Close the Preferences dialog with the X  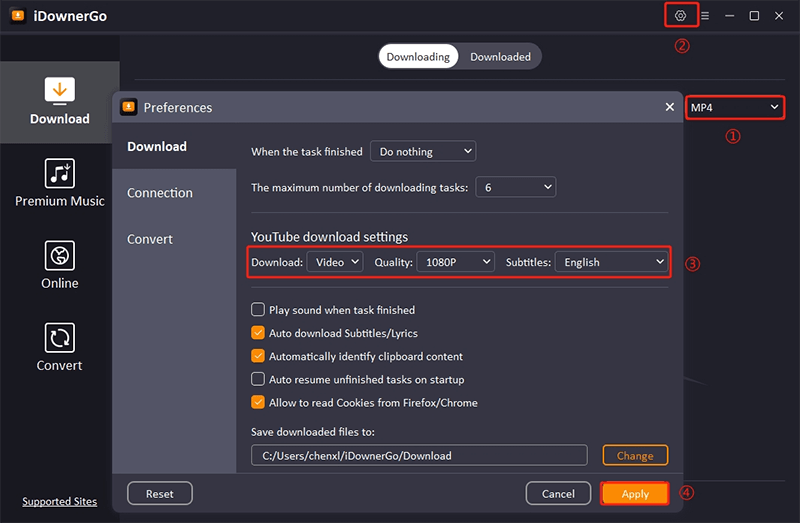coord(670,107)
